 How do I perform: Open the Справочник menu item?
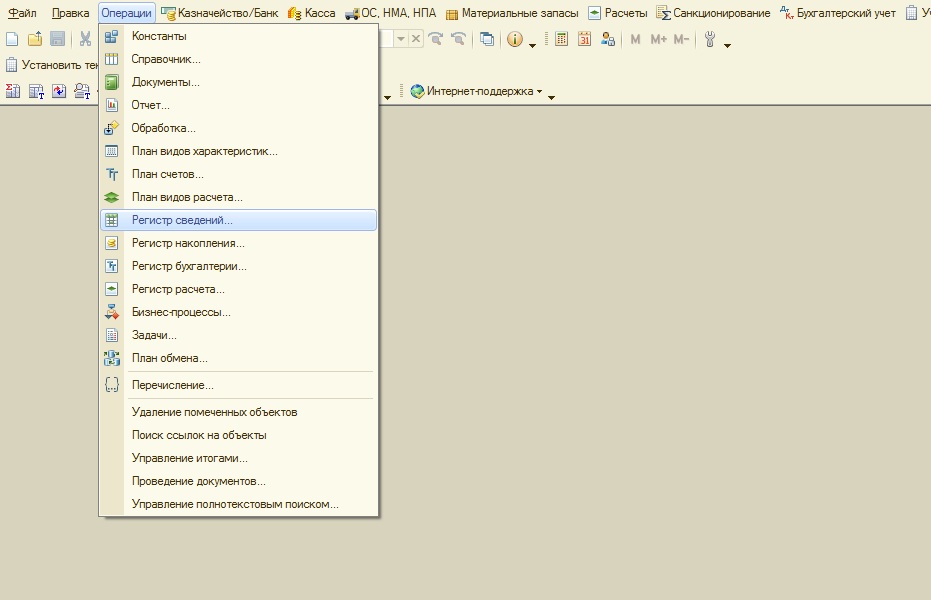point(166,59)
